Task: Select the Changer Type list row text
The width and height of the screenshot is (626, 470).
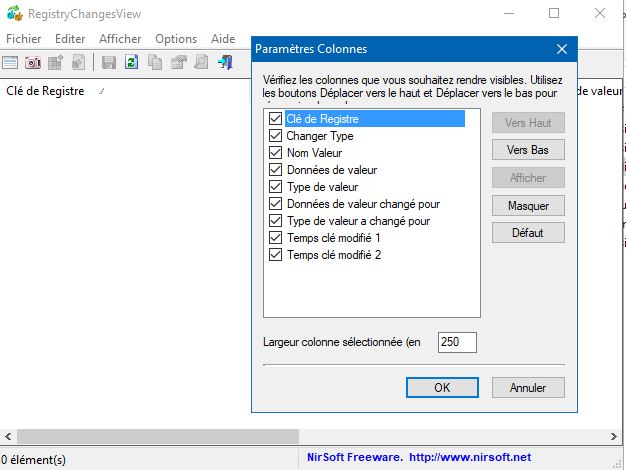Action: click(320, 136)
